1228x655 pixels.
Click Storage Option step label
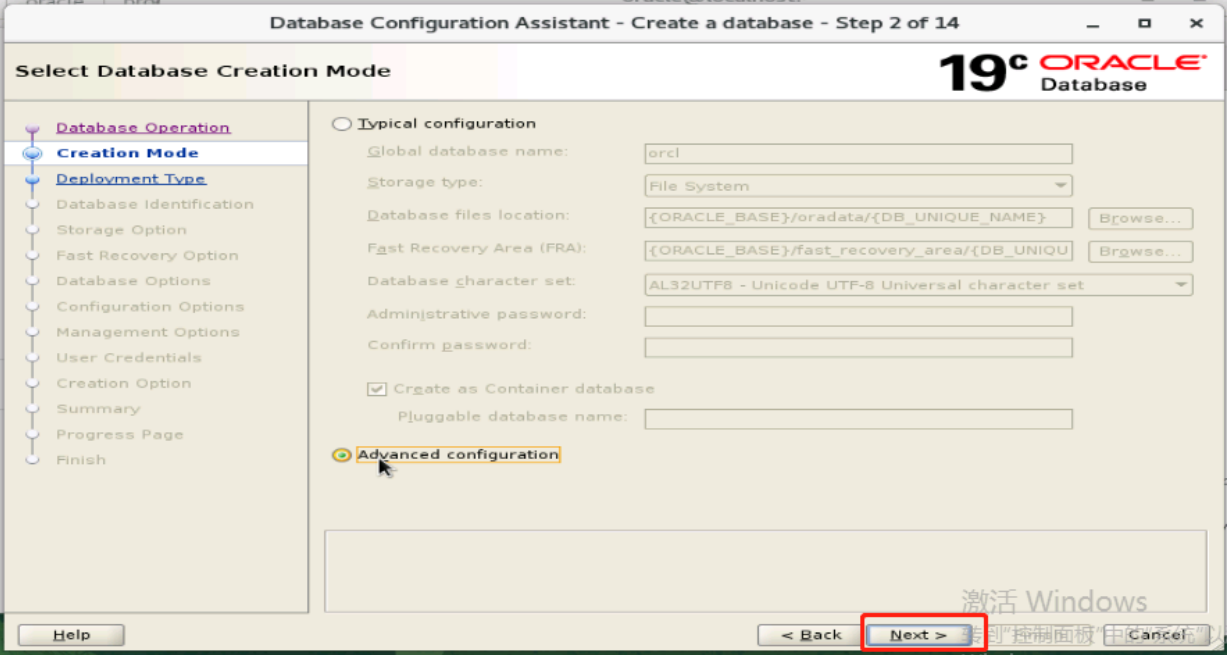click(x=121, y=230)
